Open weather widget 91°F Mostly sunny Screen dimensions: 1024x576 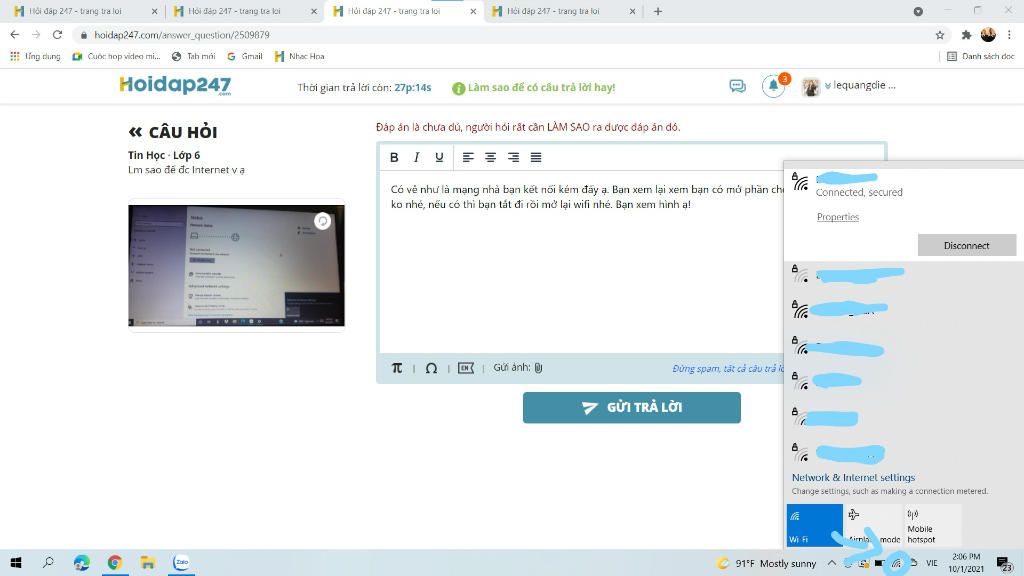click(766, 563)
